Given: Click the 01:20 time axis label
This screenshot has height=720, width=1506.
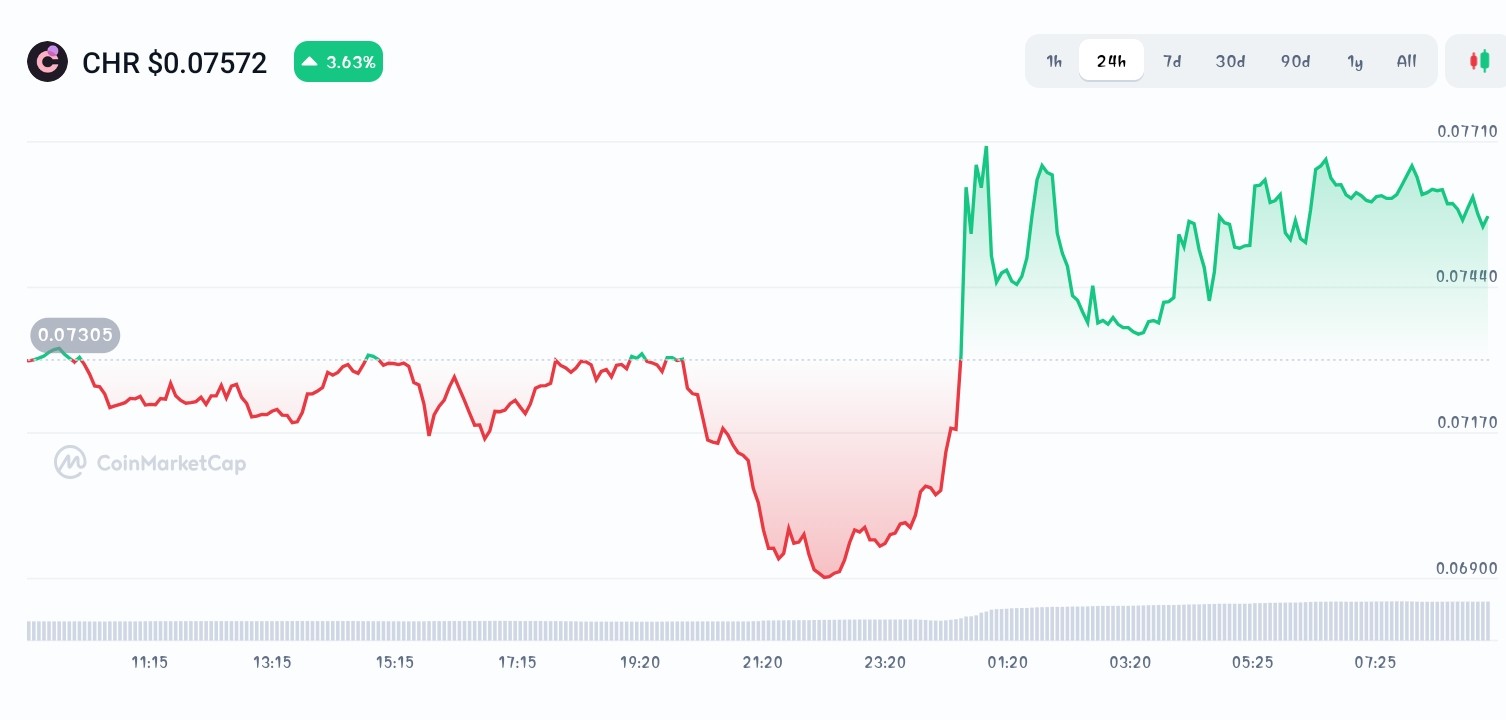Looking at the screenshot, I should coord(1007,662).
